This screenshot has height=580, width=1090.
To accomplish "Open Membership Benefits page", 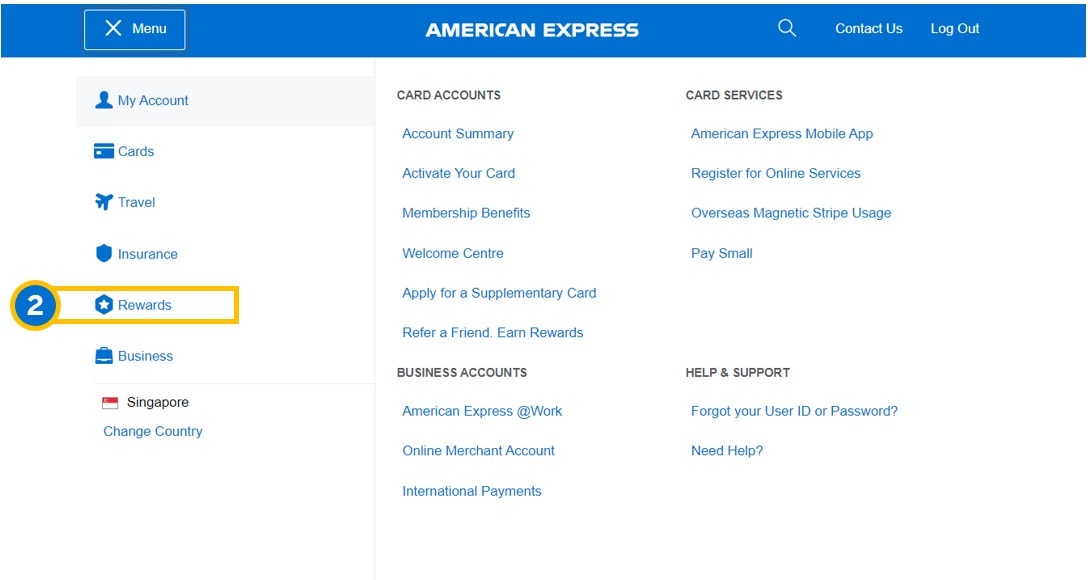I will coord(466,213).
